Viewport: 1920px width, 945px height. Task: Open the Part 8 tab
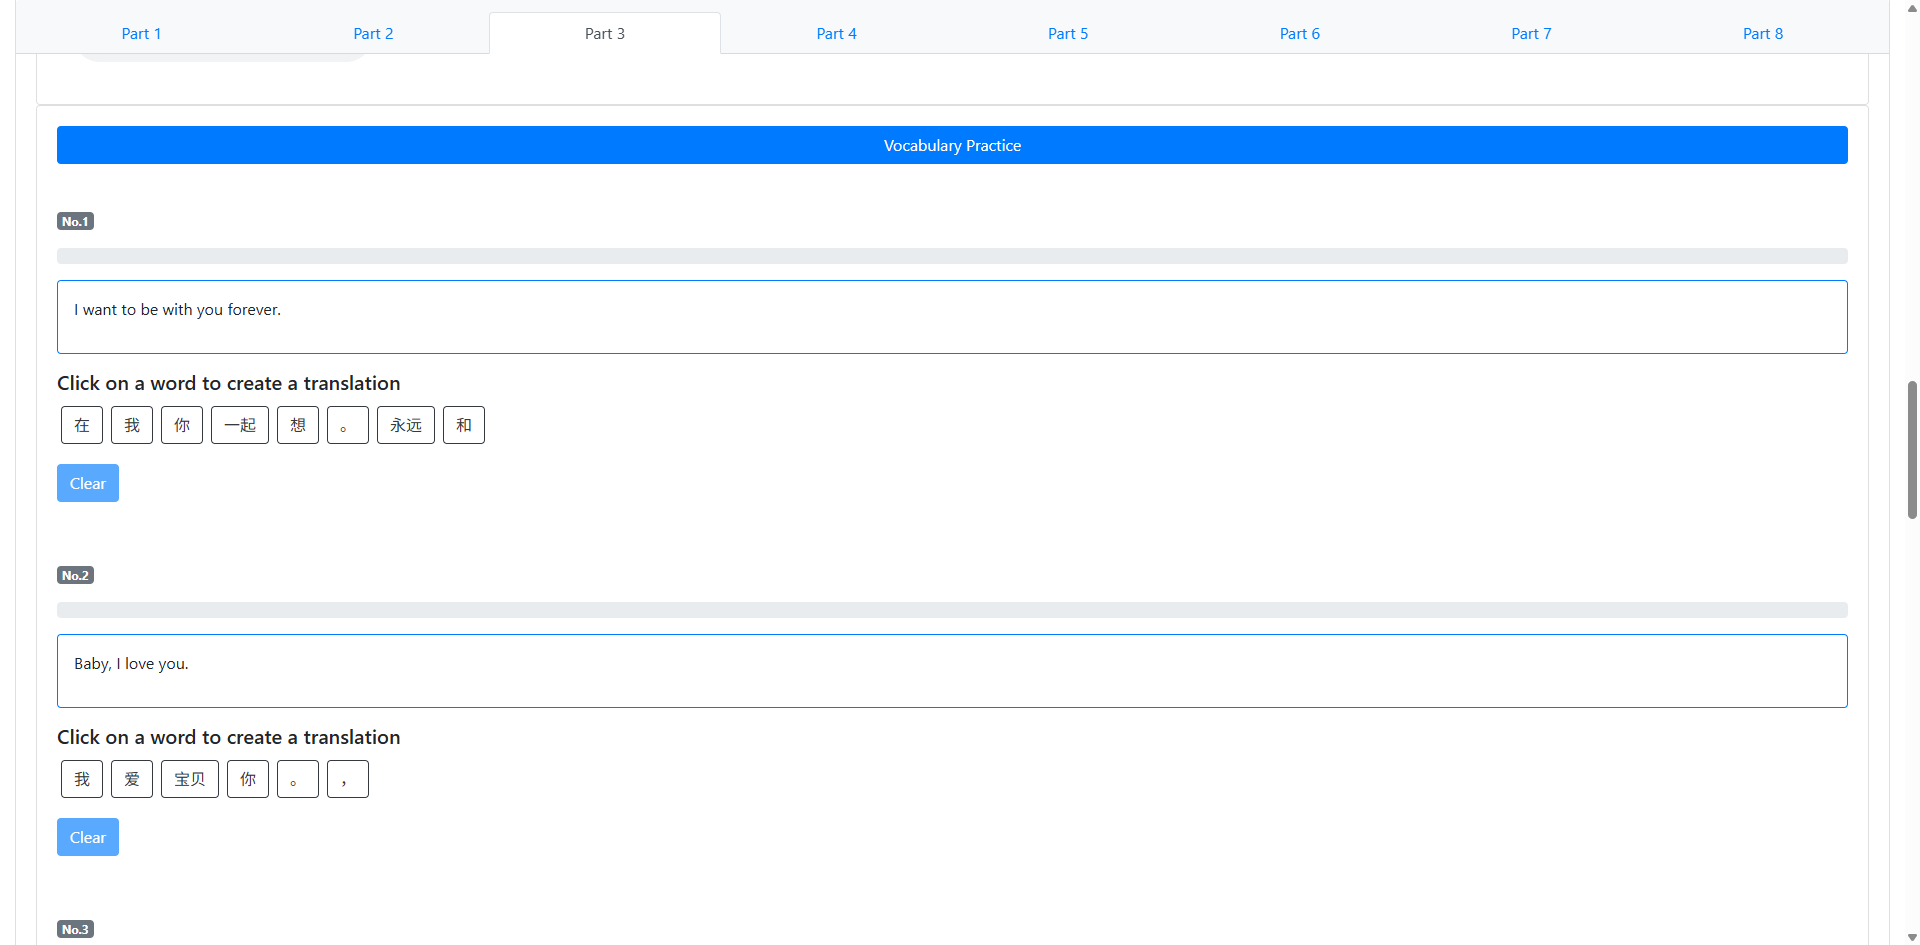(x=1762, y=33)
